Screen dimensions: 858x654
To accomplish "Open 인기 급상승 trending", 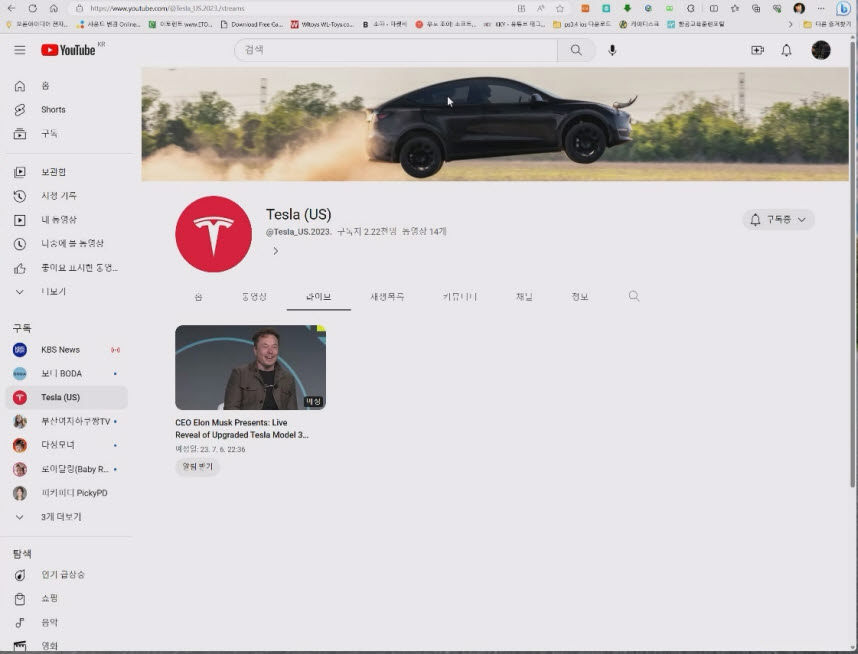I will pos(67,575).
